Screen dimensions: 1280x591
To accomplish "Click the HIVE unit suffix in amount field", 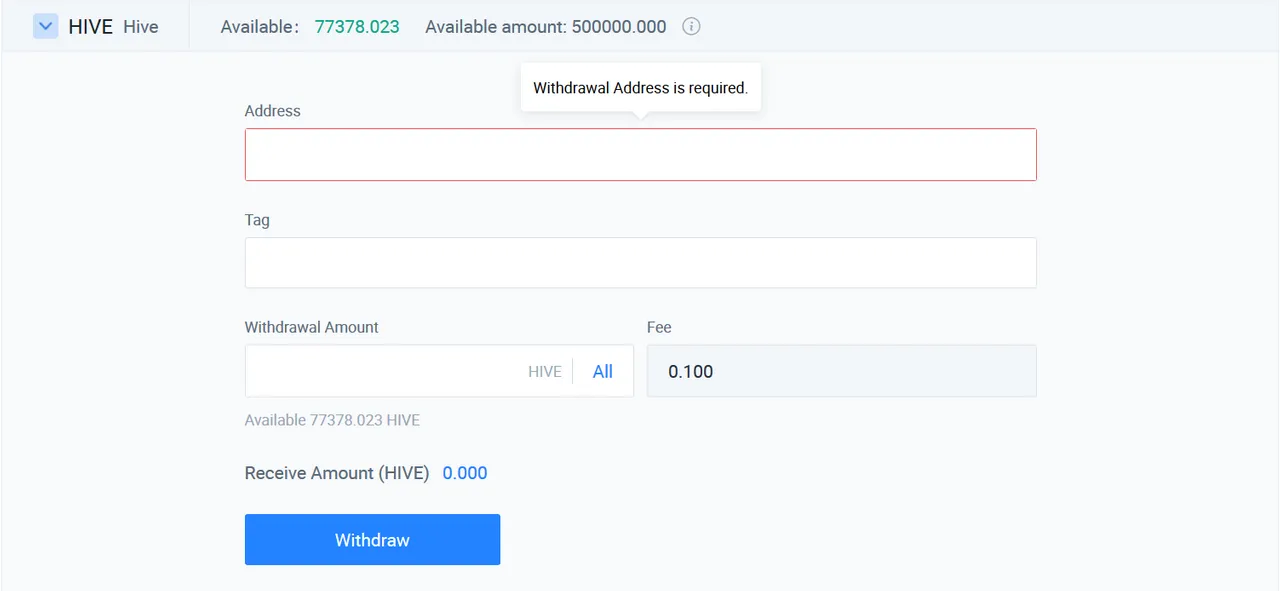I will click(x=545, y=371).
